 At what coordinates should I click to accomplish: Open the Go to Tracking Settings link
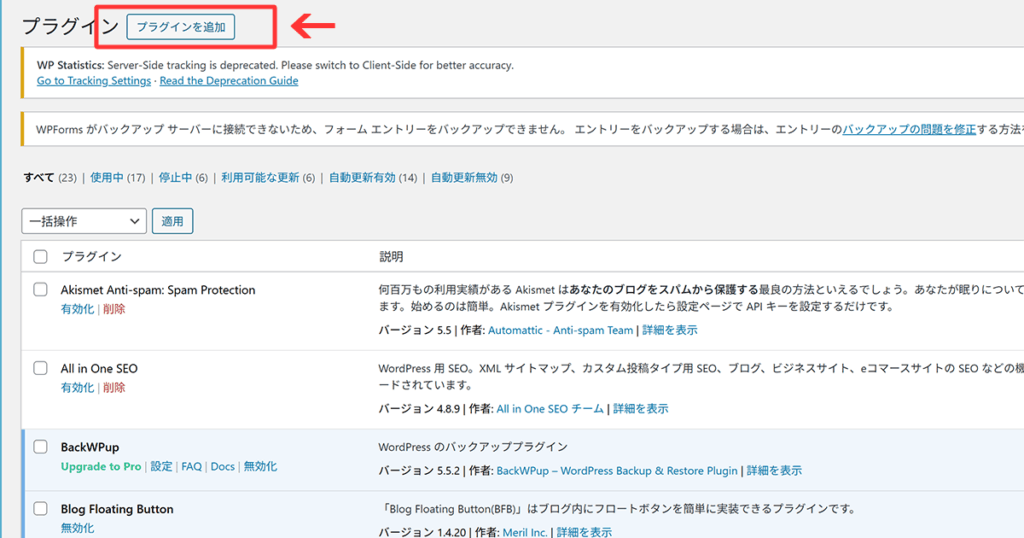pyautogui.click(x=94, y=81)
